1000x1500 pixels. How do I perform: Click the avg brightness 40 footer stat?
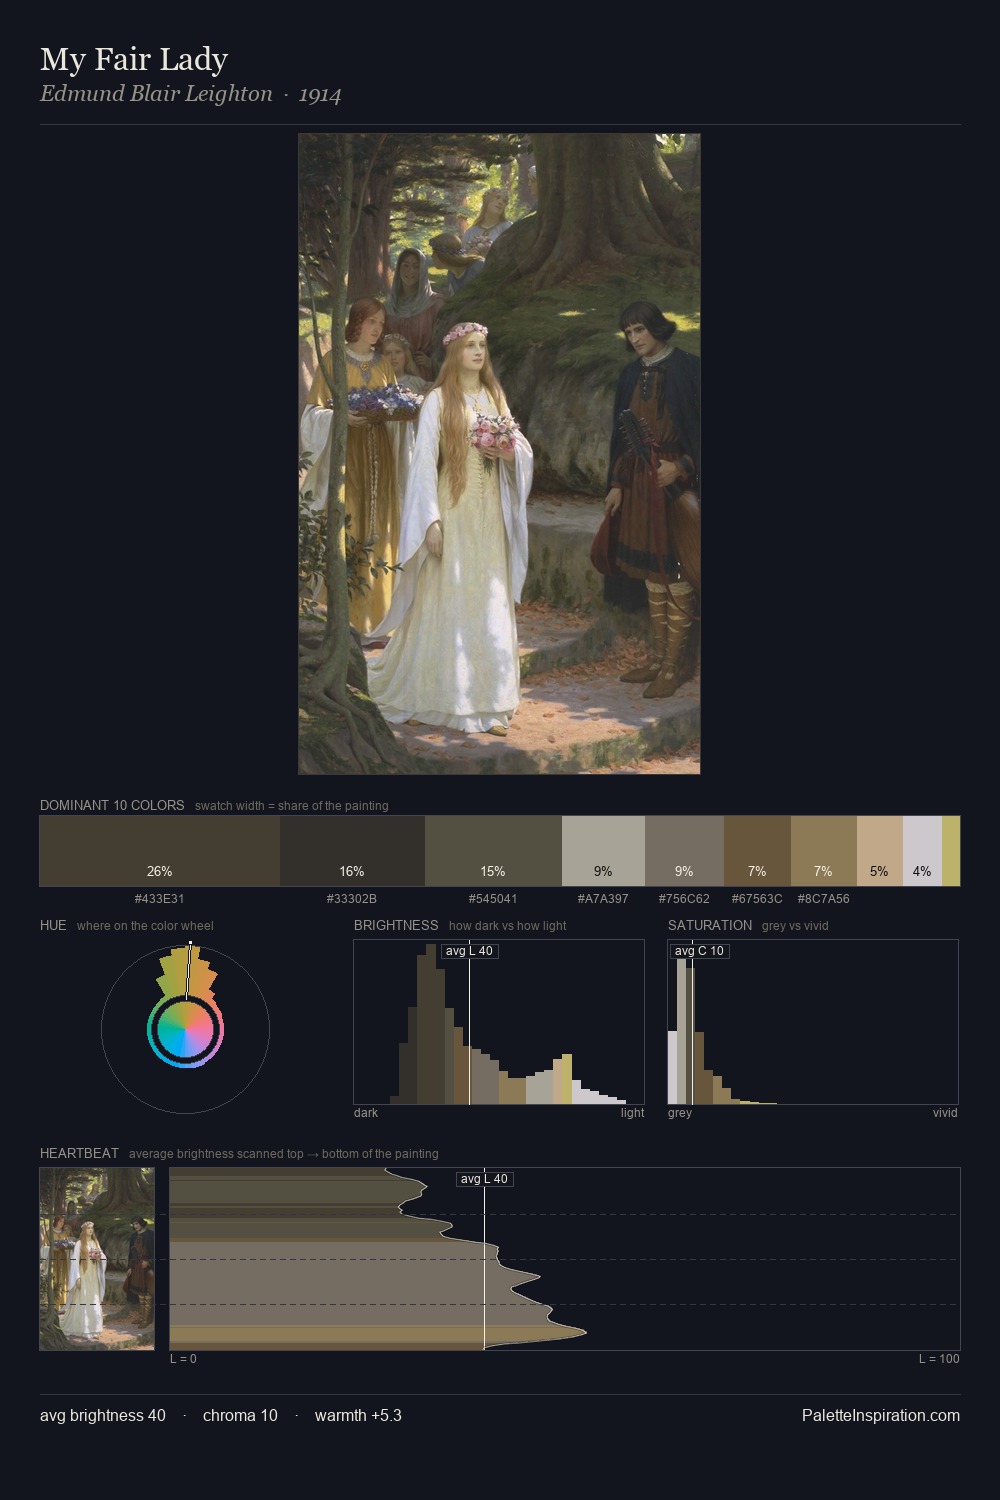103,1415
